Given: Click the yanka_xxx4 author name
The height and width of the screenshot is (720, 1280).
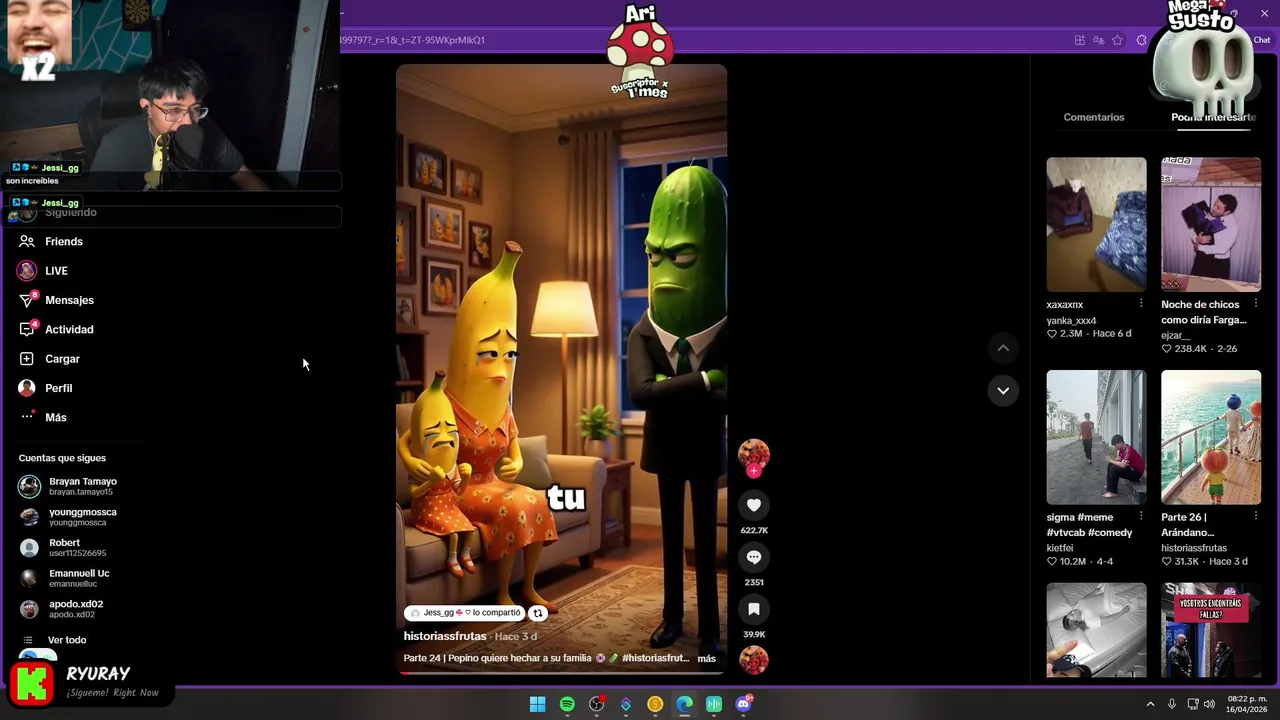Looking at the screenshot, I should pos(1071,321).
